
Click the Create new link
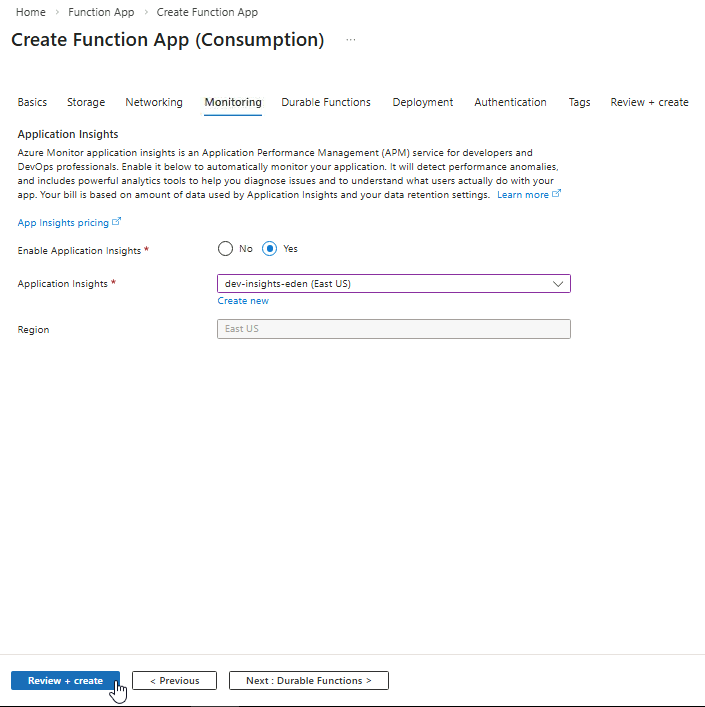tap(243, 301)
